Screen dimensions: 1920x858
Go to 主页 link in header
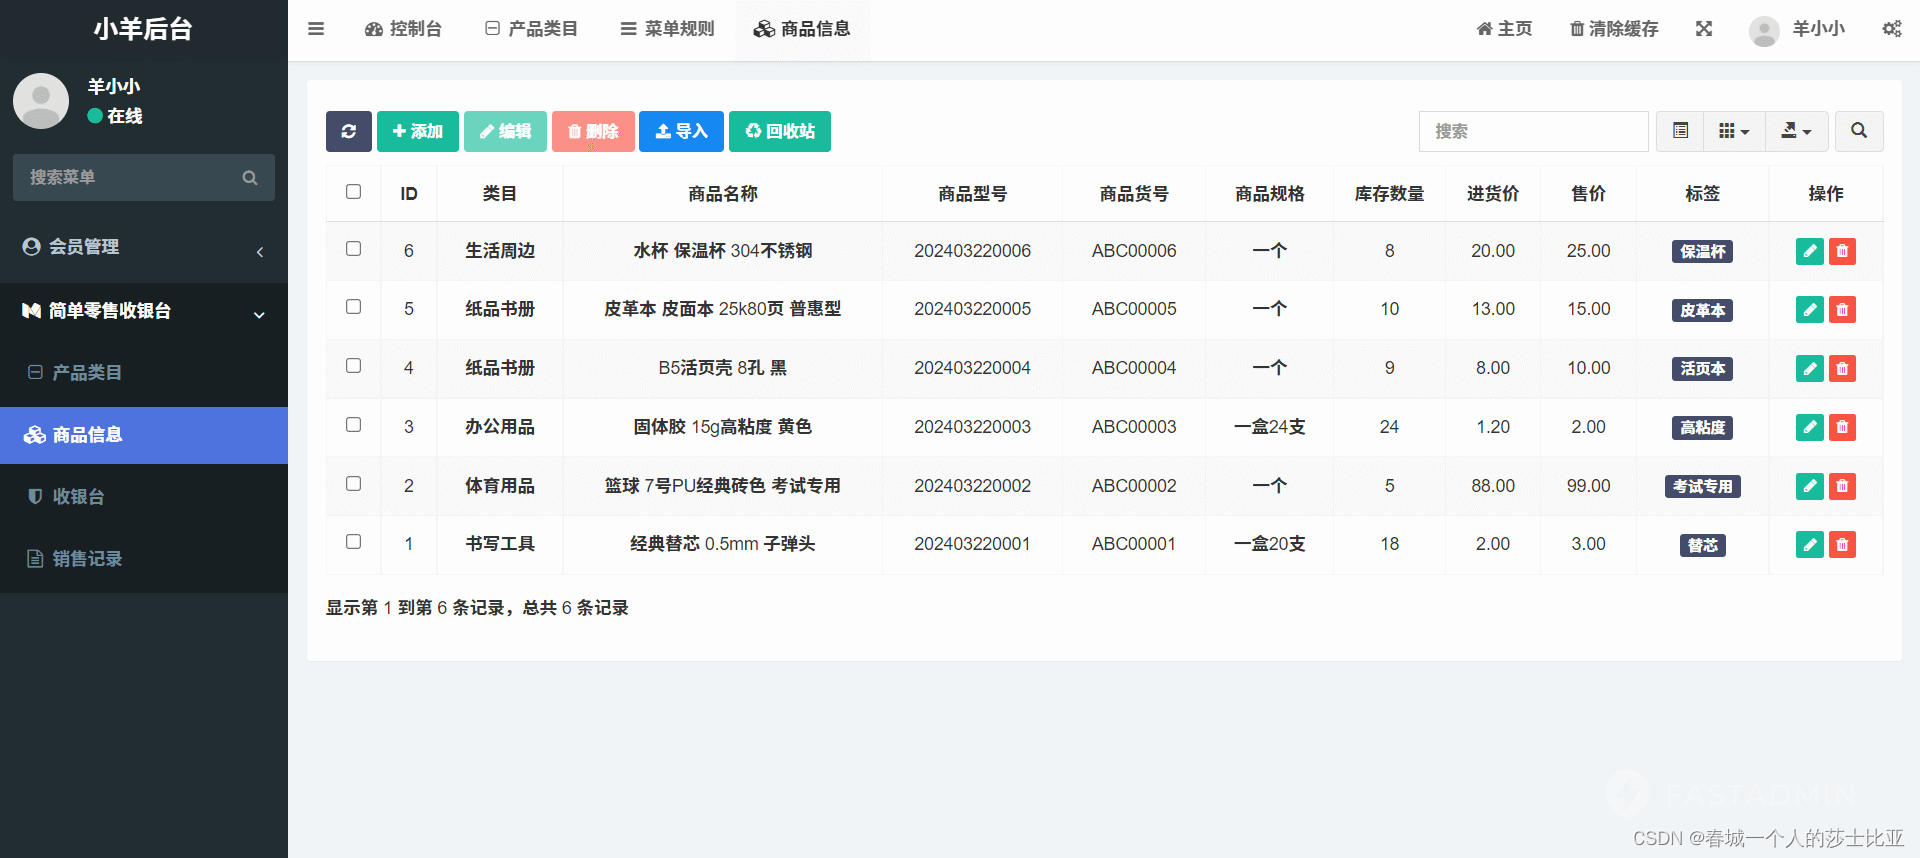coord(1504,29)
